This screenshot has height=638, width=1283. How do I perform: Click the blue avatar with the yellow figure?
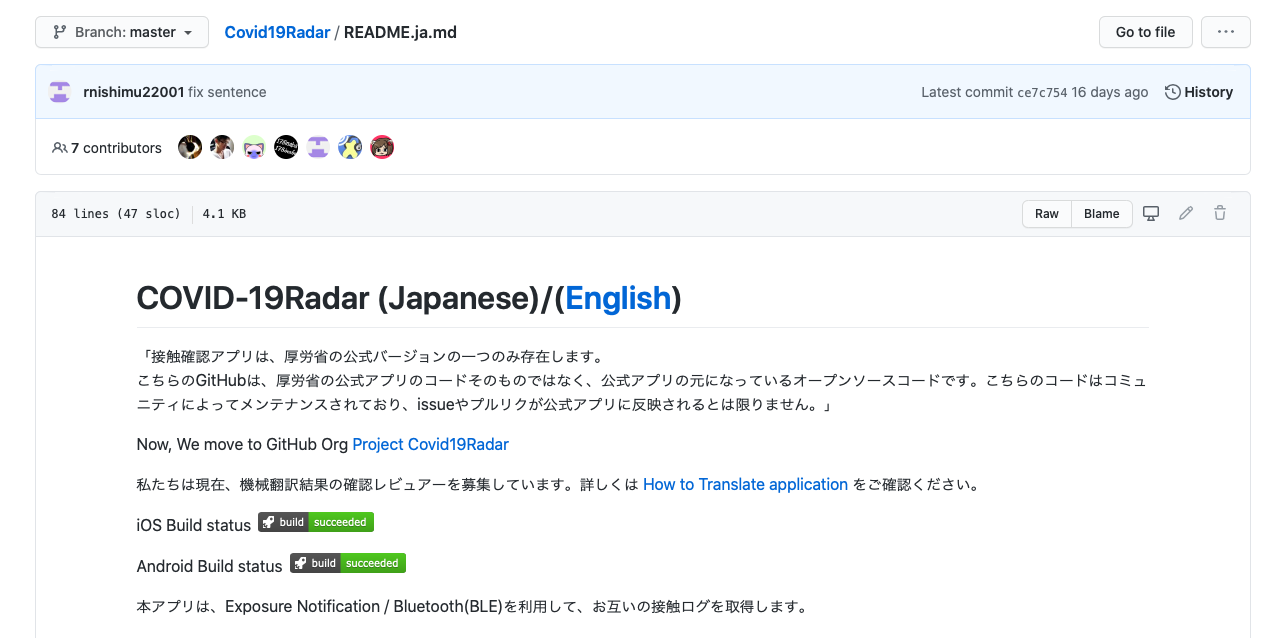[350, 148]
